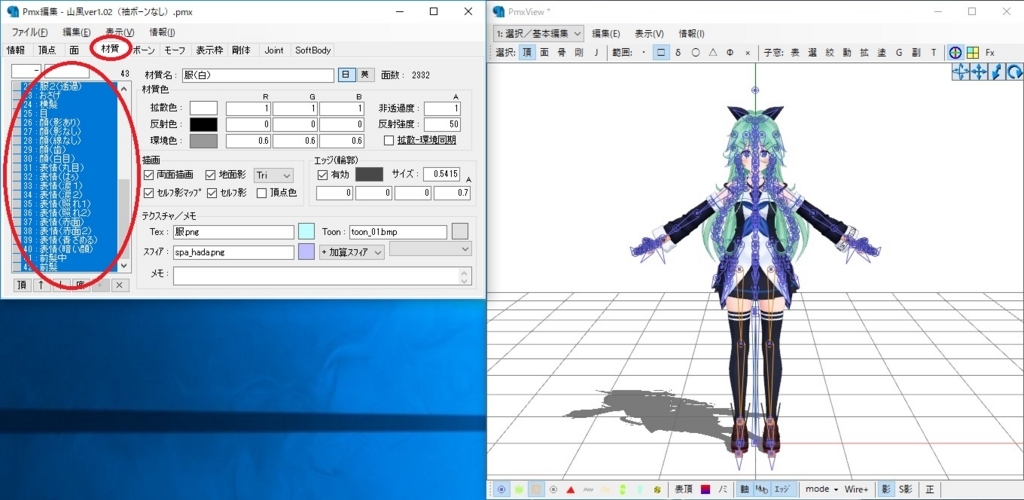Switch to the ボーン tab
1024x500 pixels.
(x=144, y=50)
